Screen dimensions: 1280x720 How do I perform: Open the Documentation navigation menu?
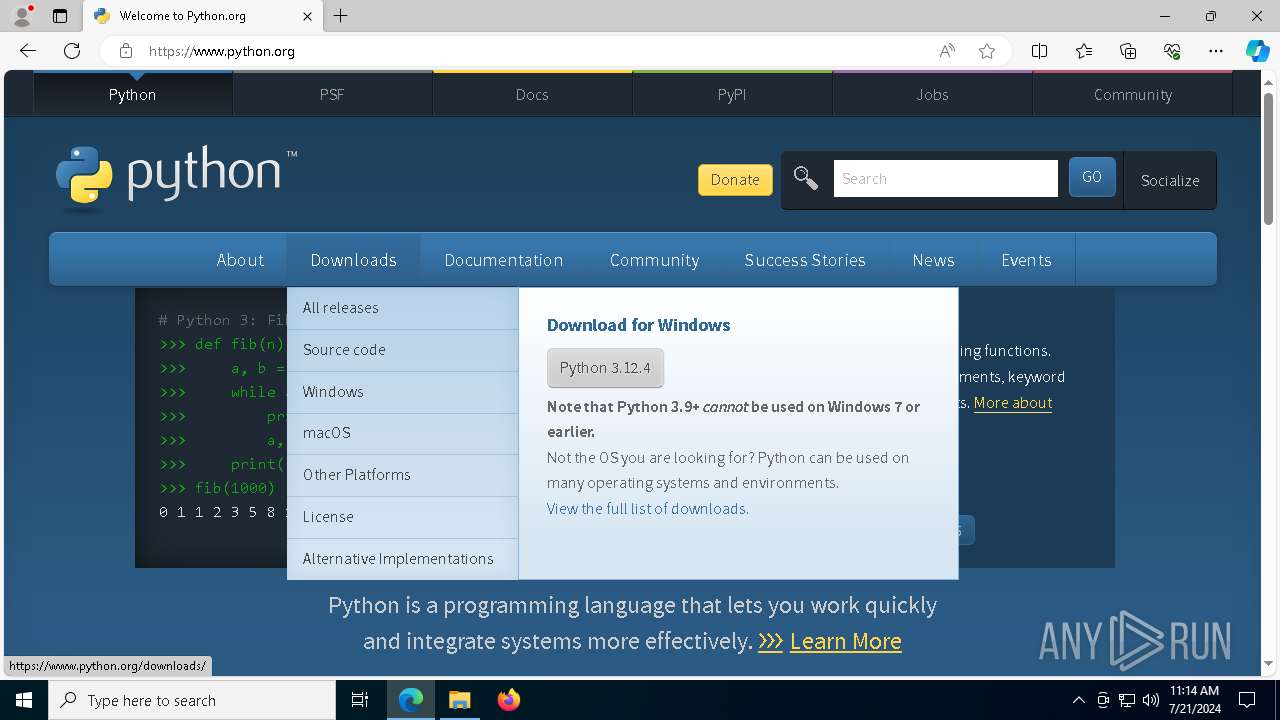tap(504, 260)
